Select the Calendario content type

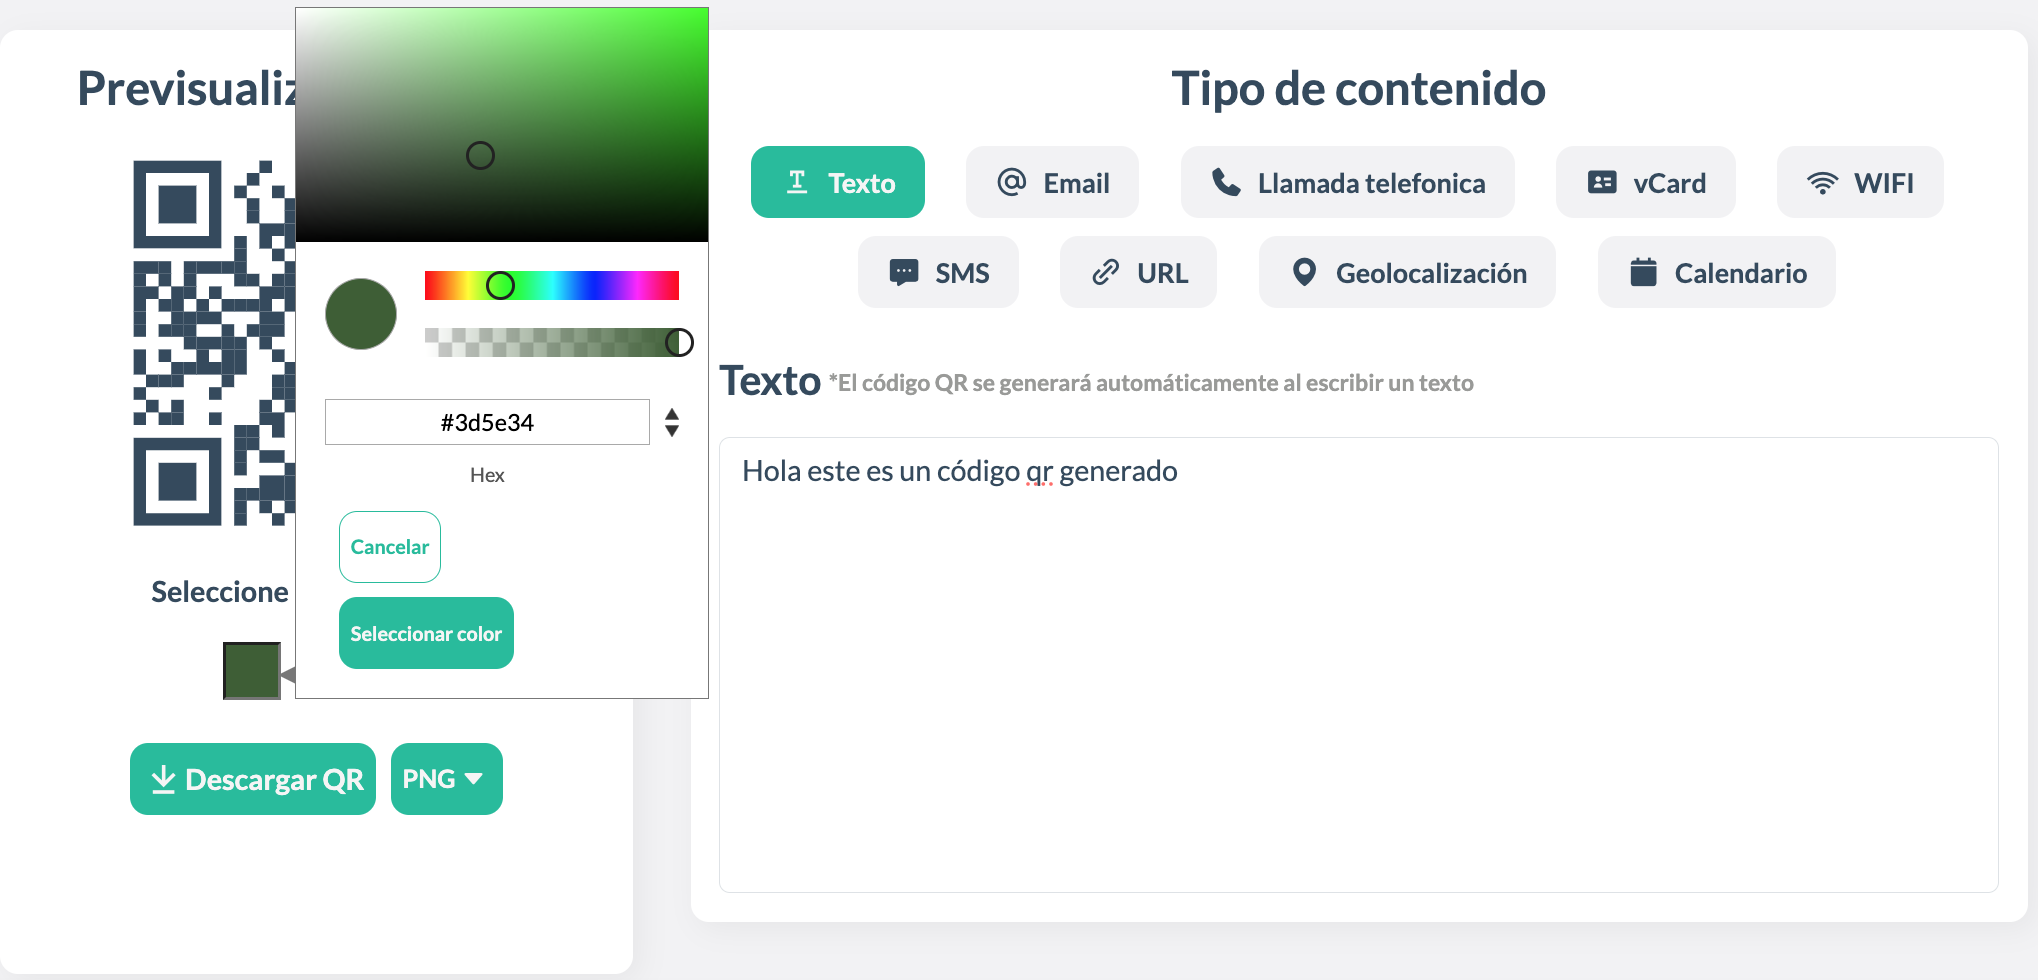(x=1716, y=272)
